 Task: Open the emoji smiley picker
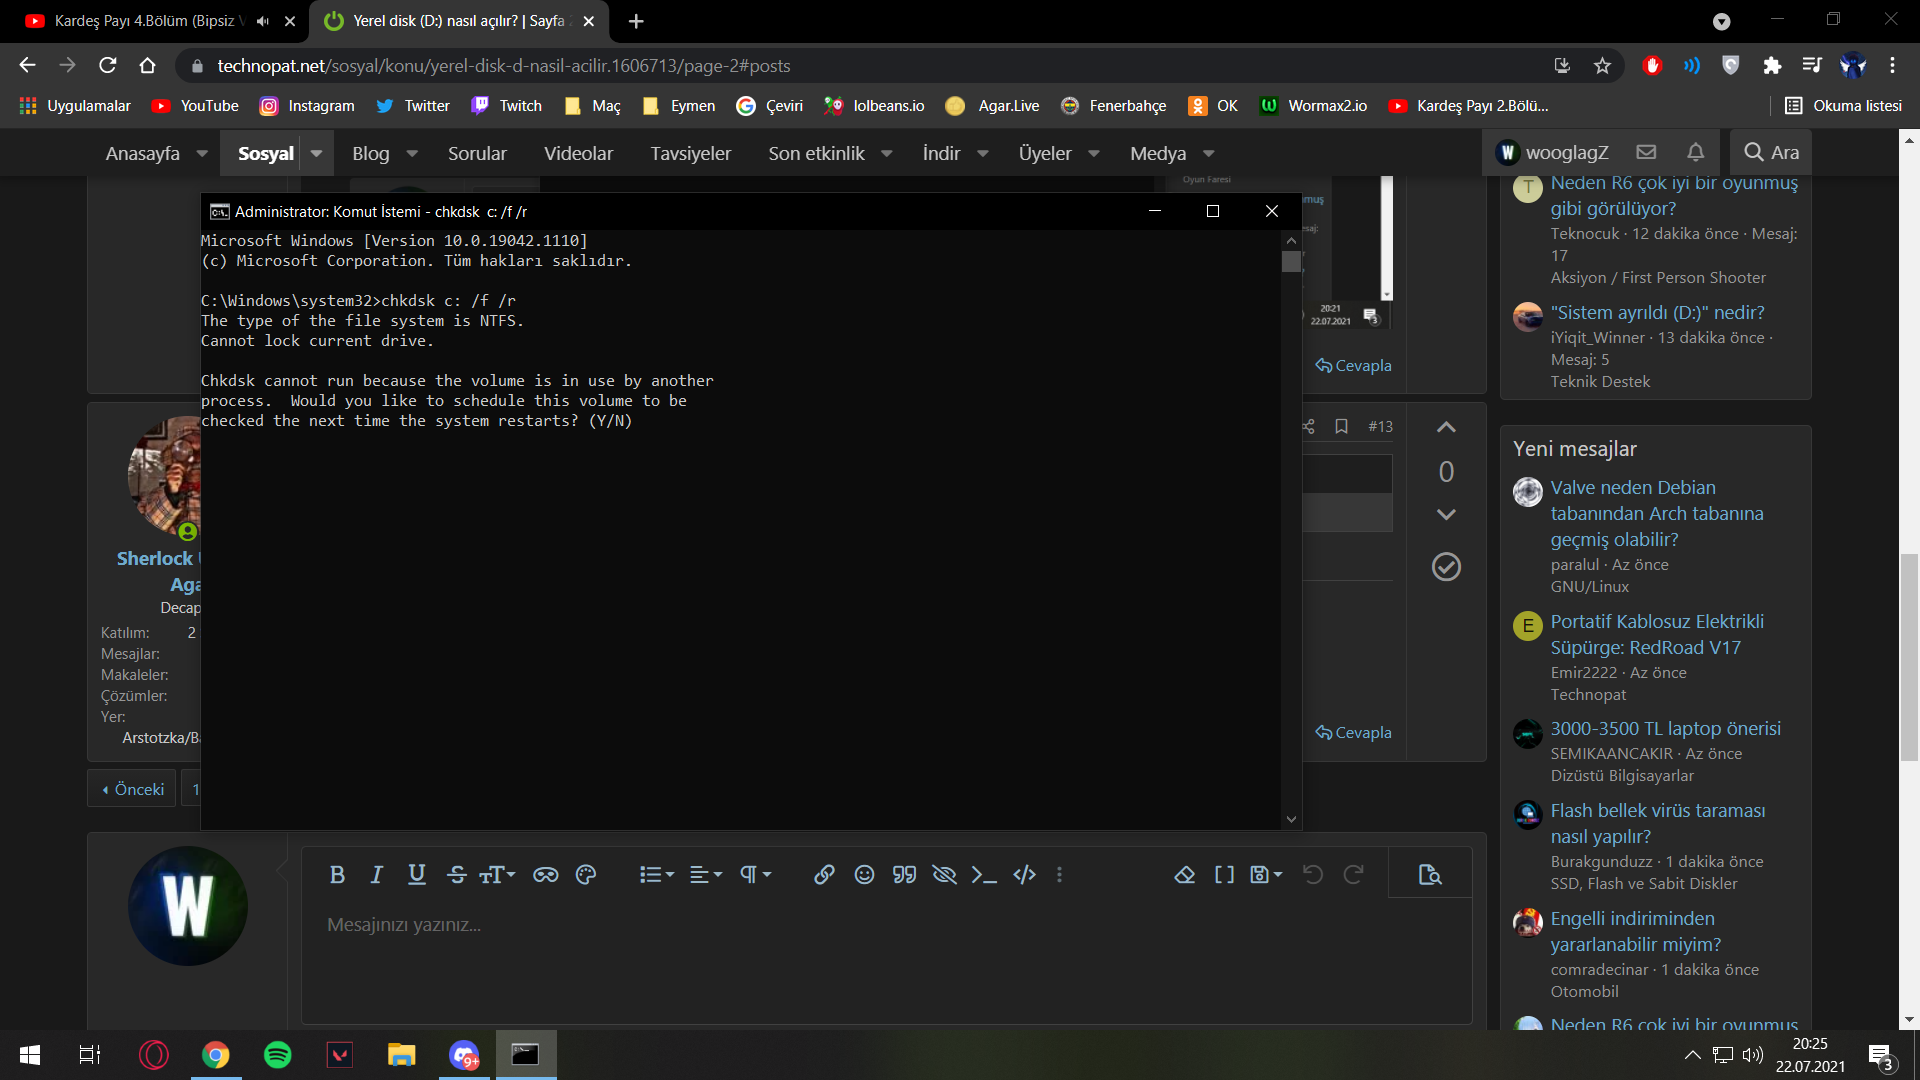(x=864, y=875)
